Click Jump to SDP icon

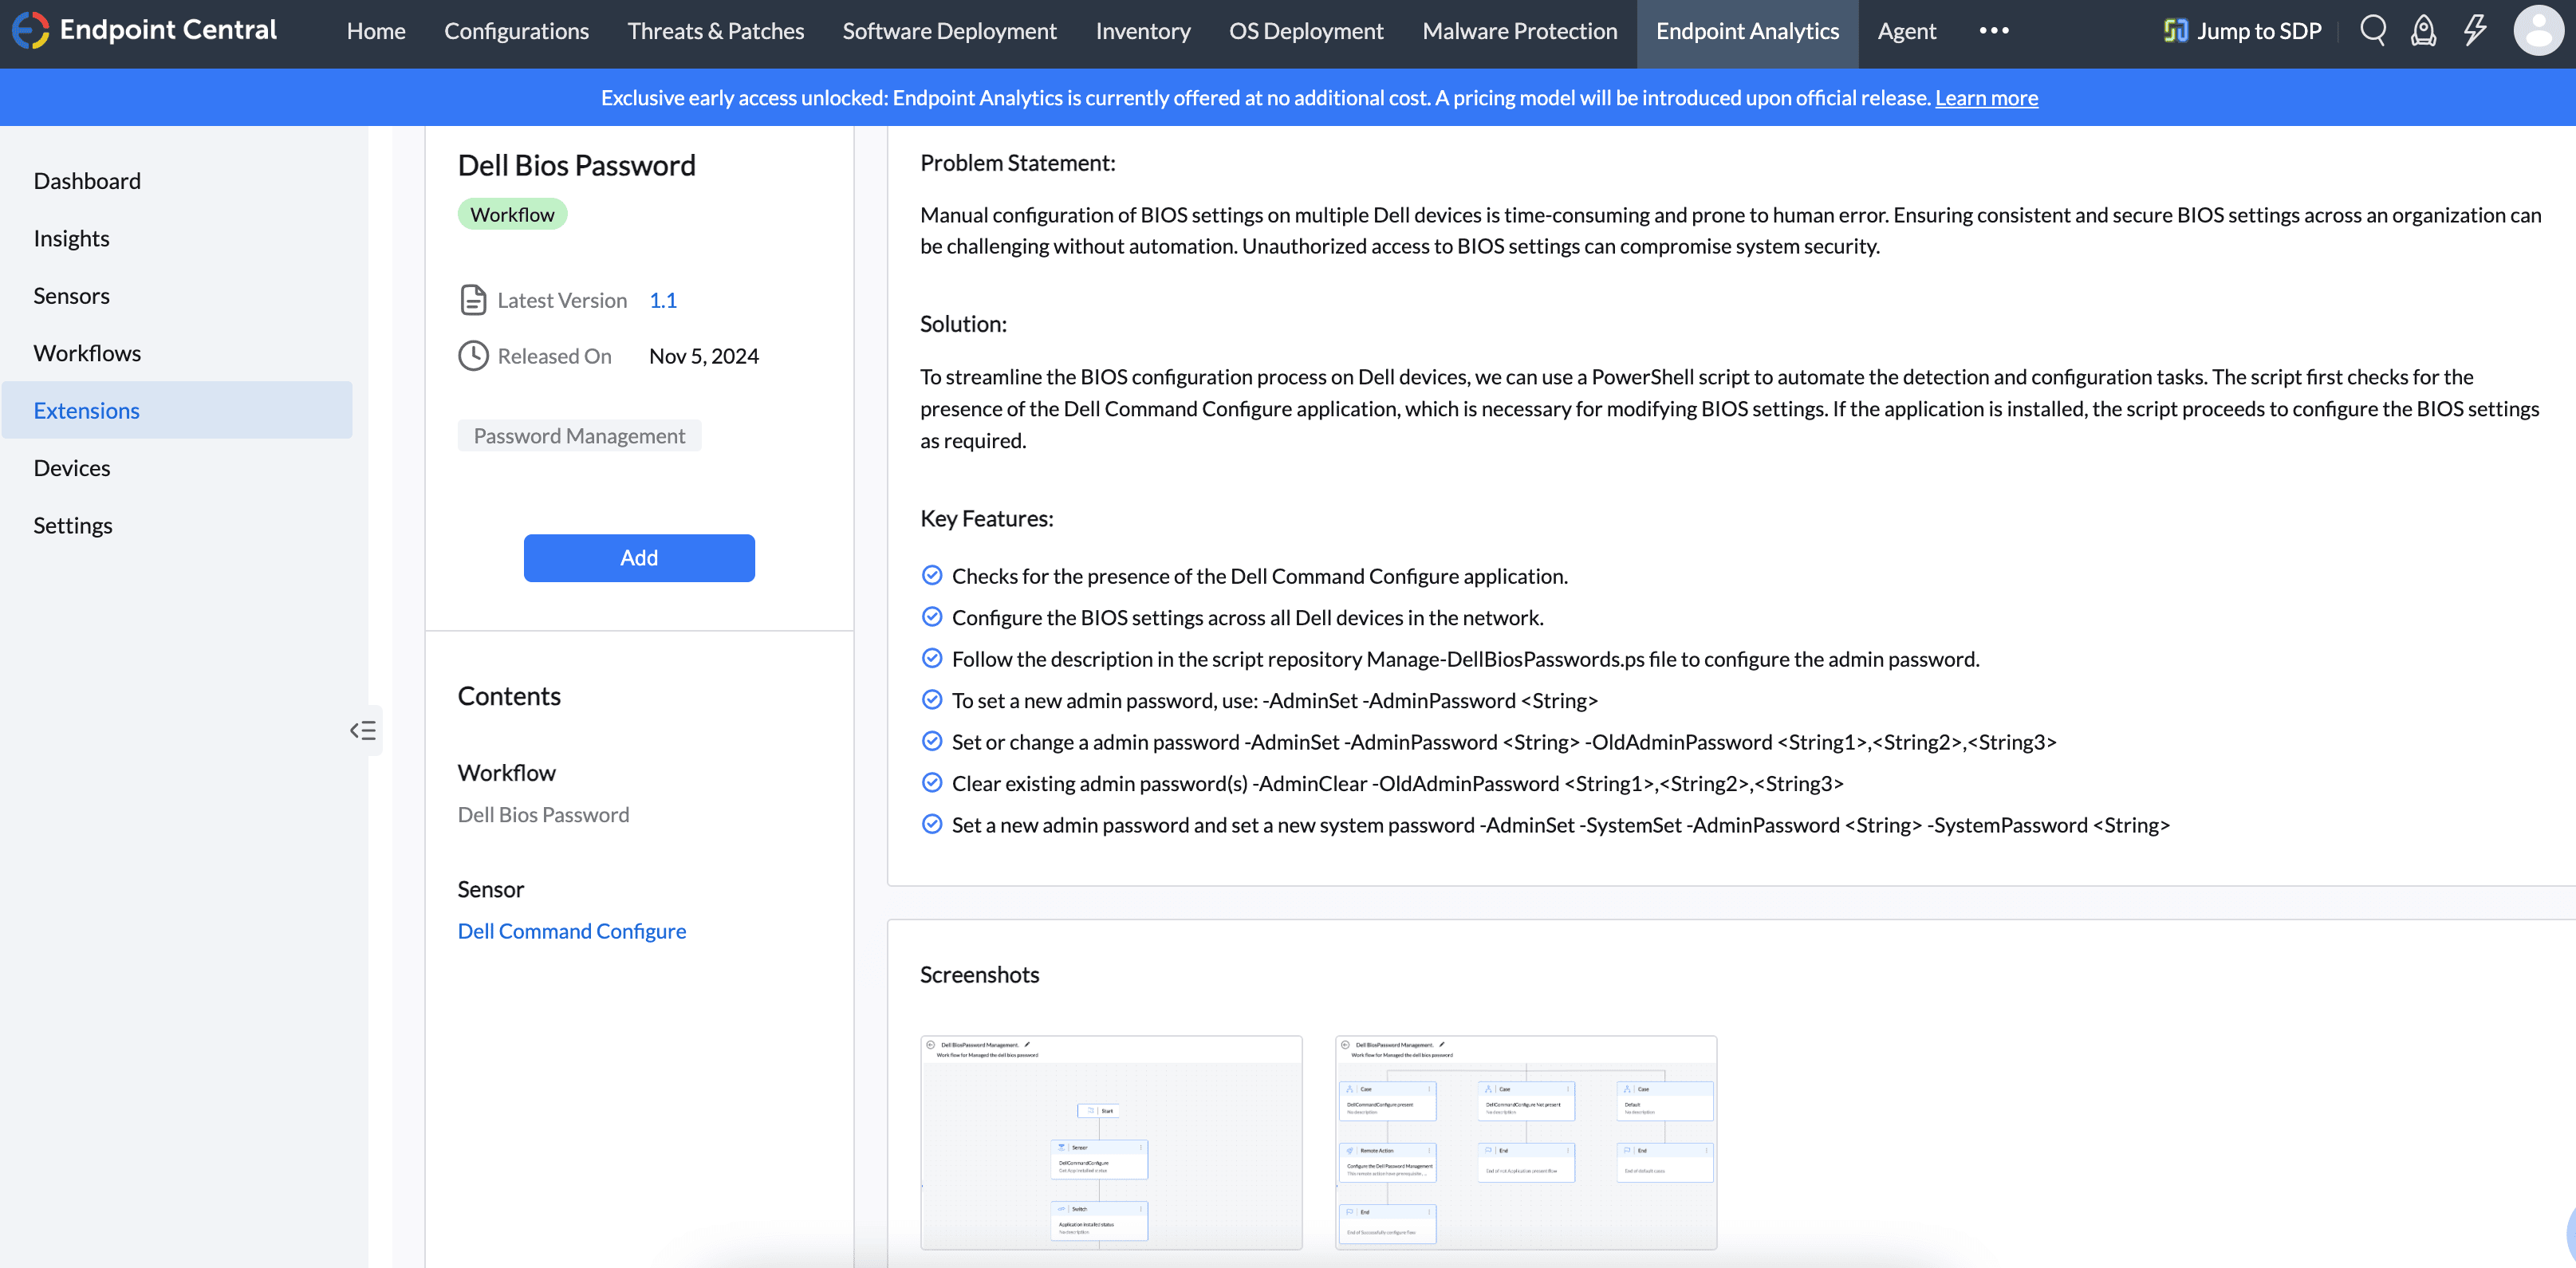coord(2175,31)
